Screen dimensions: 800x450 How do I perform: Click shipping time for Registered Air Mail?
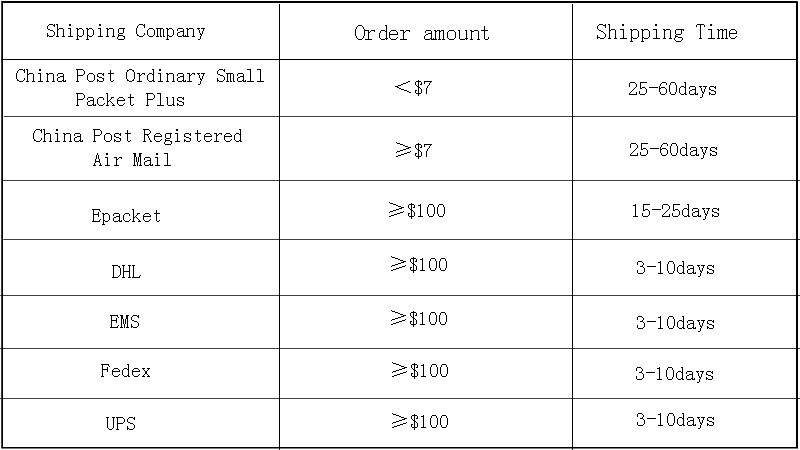pos(672,150)
